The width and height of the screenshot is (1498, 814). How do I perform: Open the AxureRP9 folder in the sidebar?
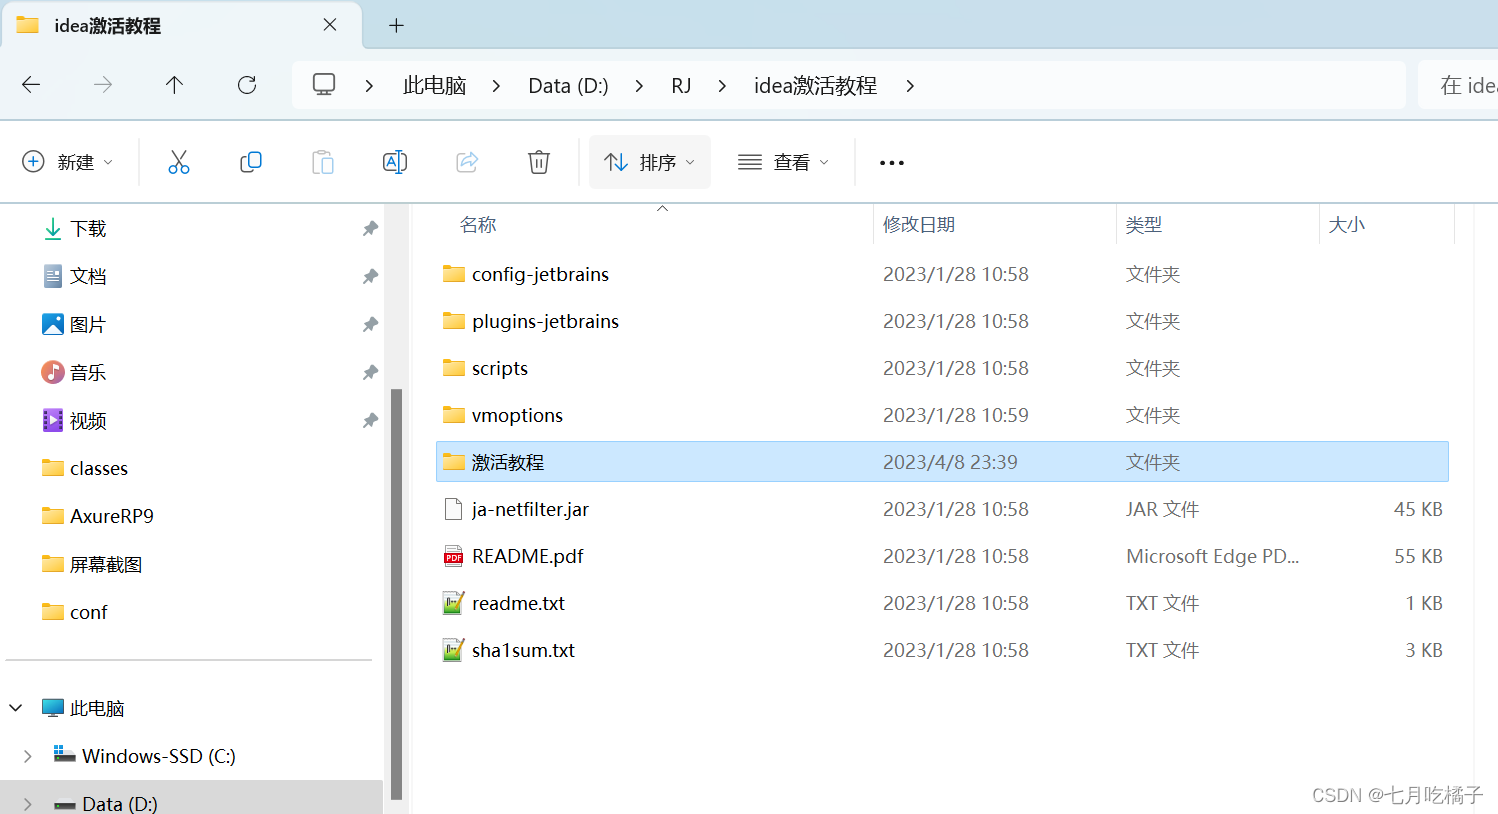111,516
